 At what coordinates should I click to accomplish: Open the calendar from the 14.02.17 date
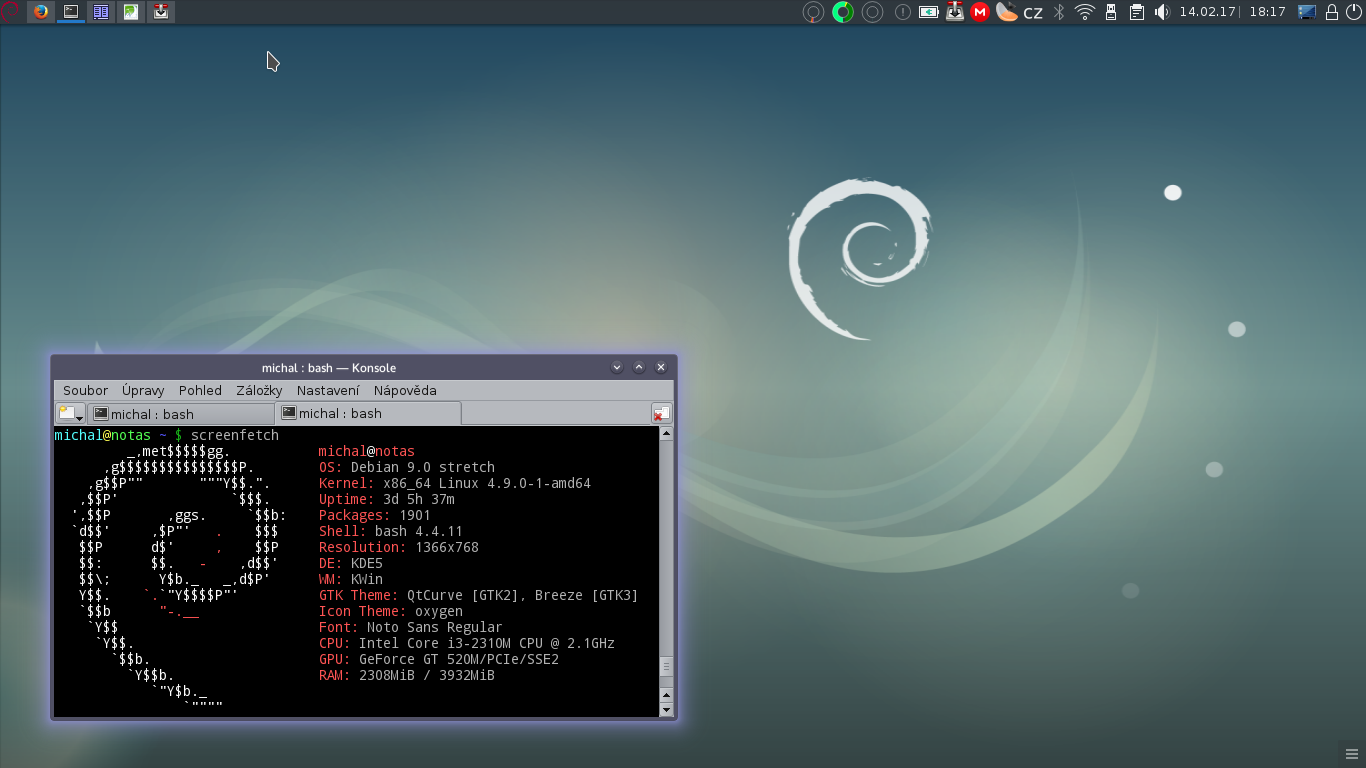(x=1207, y=12)
